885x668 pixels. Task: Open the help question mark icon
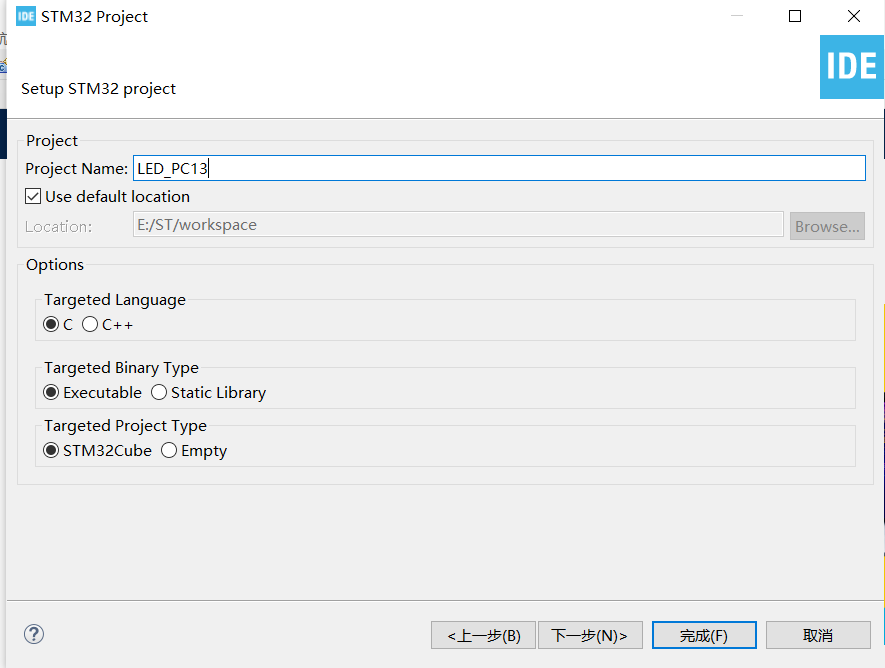[x=34, y=634]
